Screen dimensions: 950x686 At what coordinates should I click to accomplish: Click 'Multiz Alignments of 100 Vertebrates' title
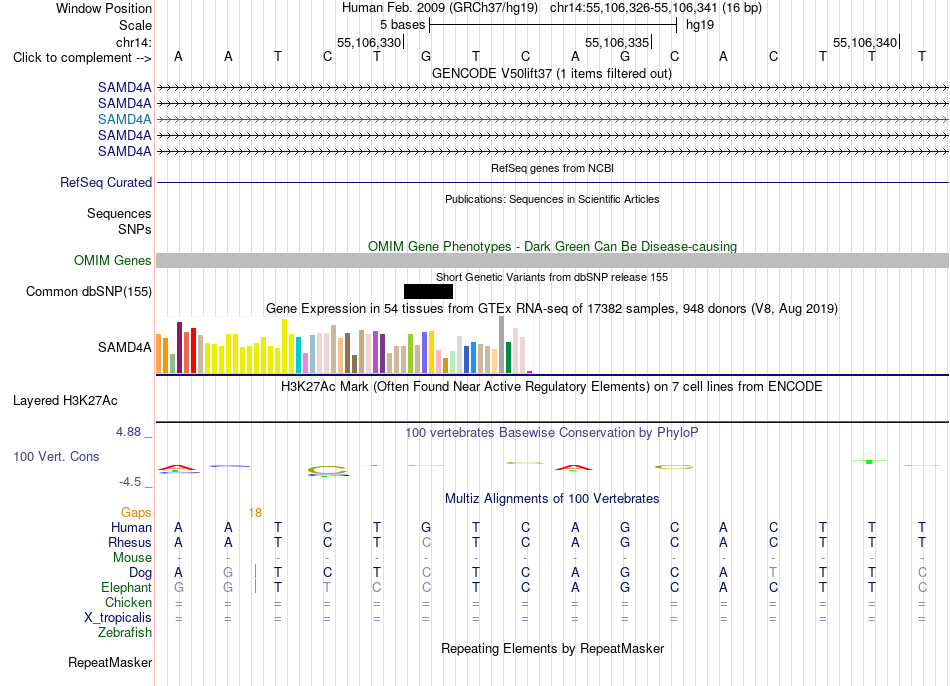tap(552, 499)
